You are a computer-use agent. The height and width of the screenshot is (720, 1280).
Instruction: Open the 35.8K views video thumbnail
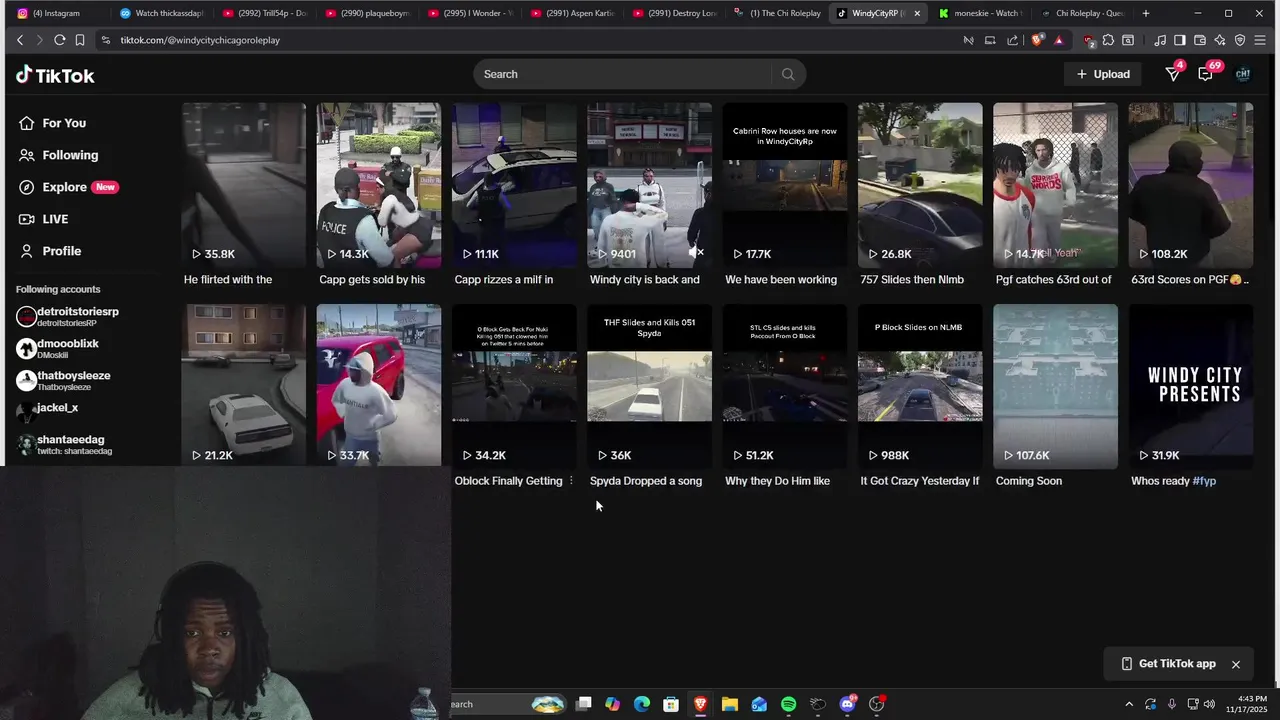(244, 185)
